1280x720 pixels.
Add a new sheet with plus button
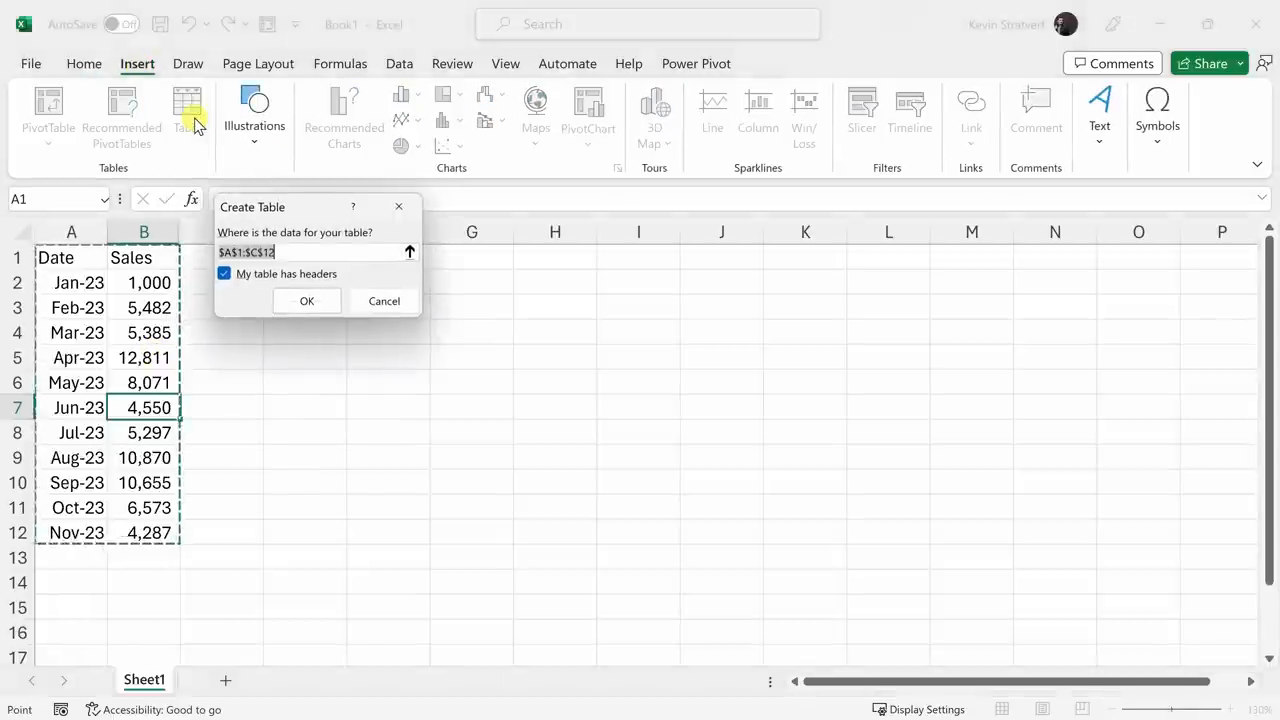225,680
